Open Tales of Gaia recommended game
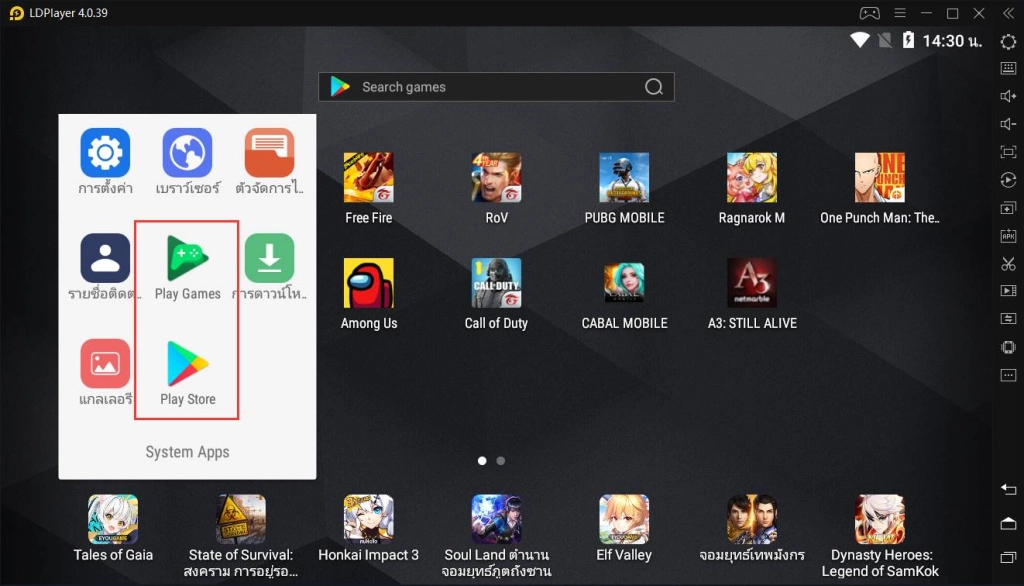This screenshot has width=1024, height=586. coord(113,519)
